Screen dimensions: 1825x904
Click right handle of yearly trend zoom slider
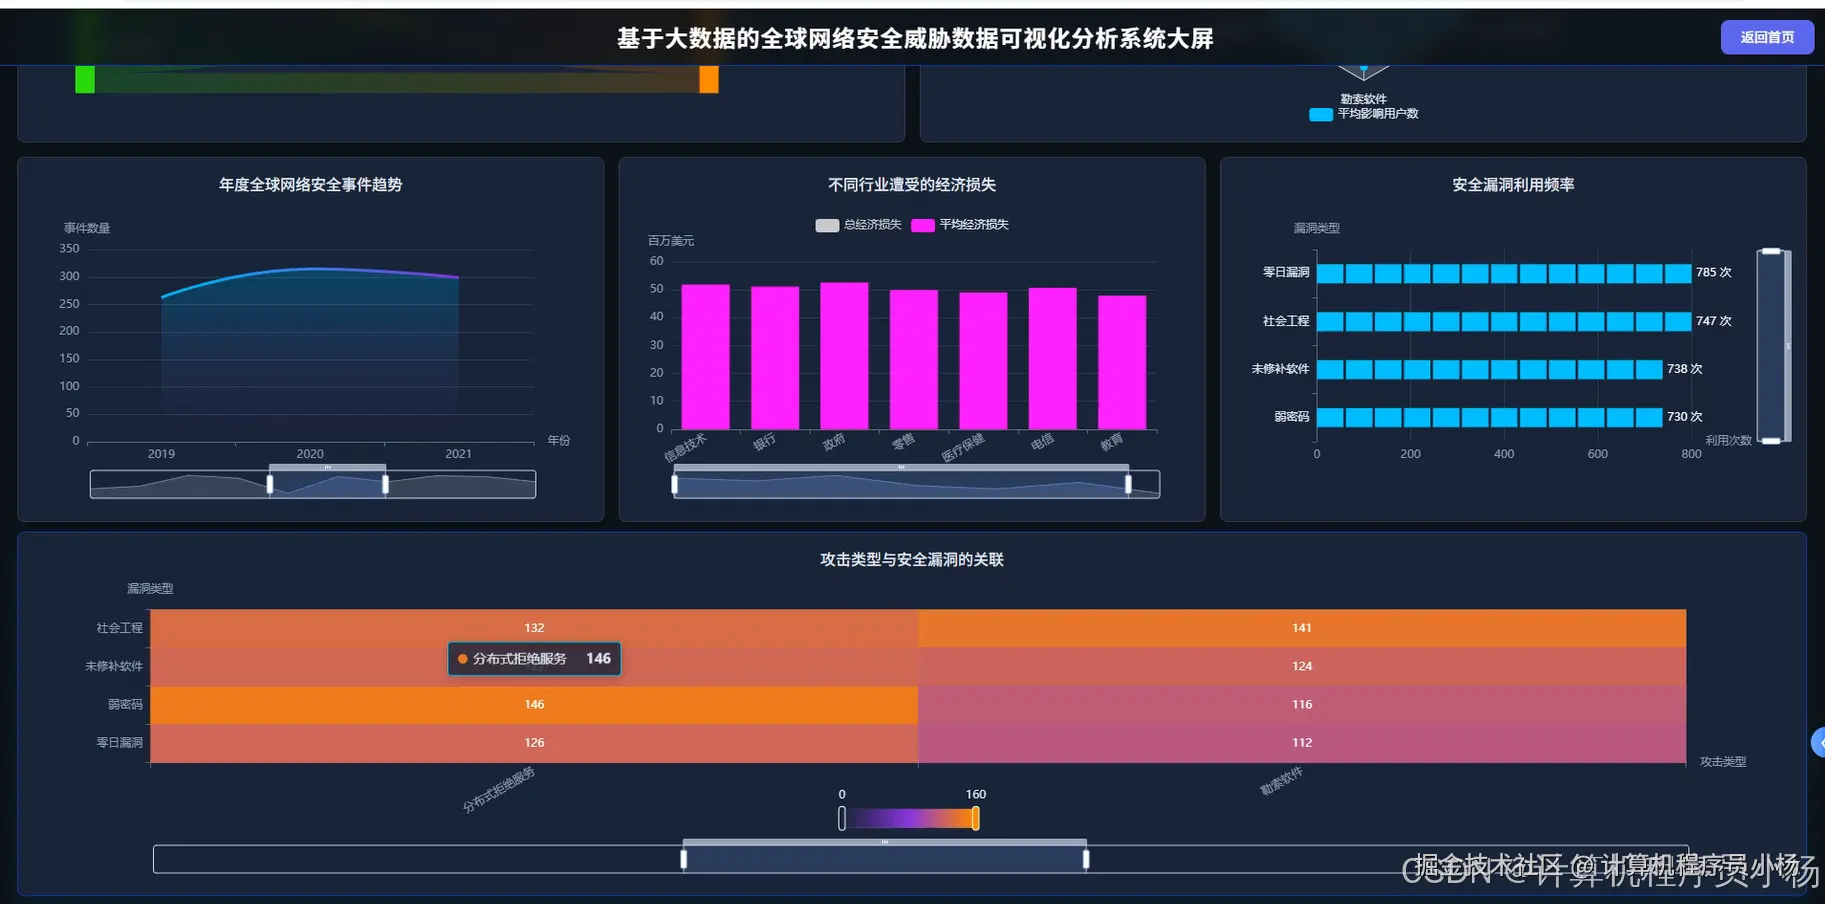(x=385, y=485)
